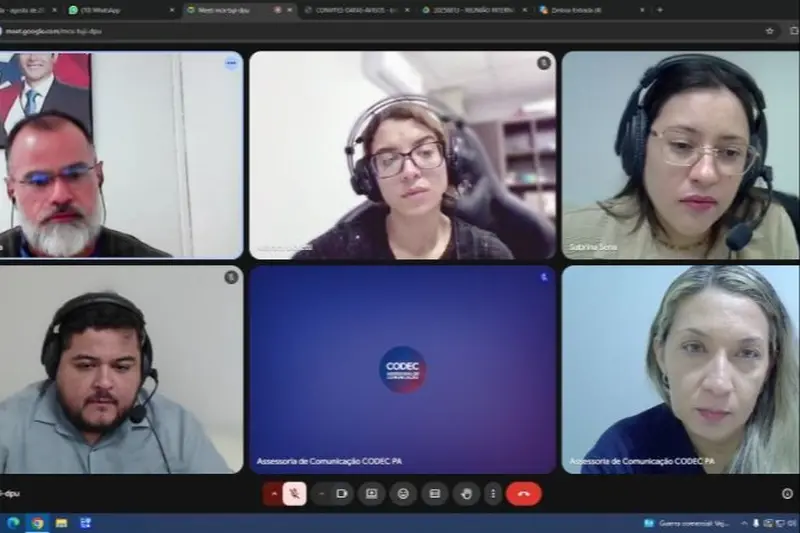The height and width of the screenshot is (533, 800).
Task: Open the icon at the bottom-right of Meet
Action: [x=787, y=493]
